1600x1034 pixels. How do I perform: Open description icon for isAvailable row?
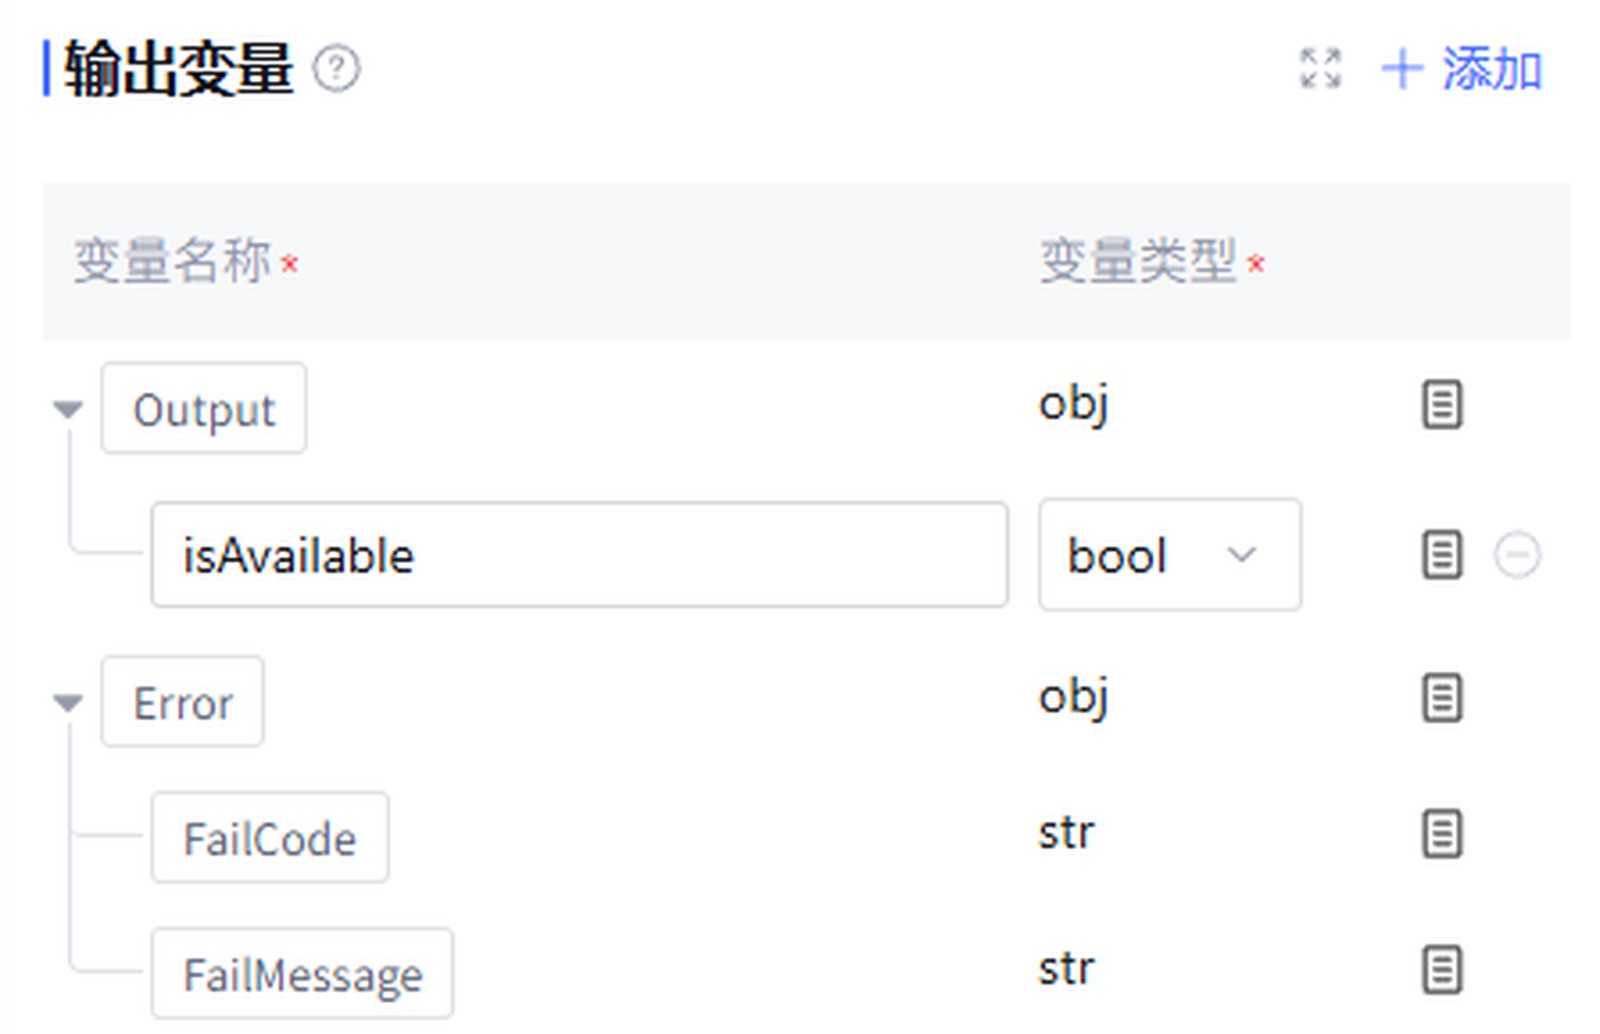[x=1441, y=555]
